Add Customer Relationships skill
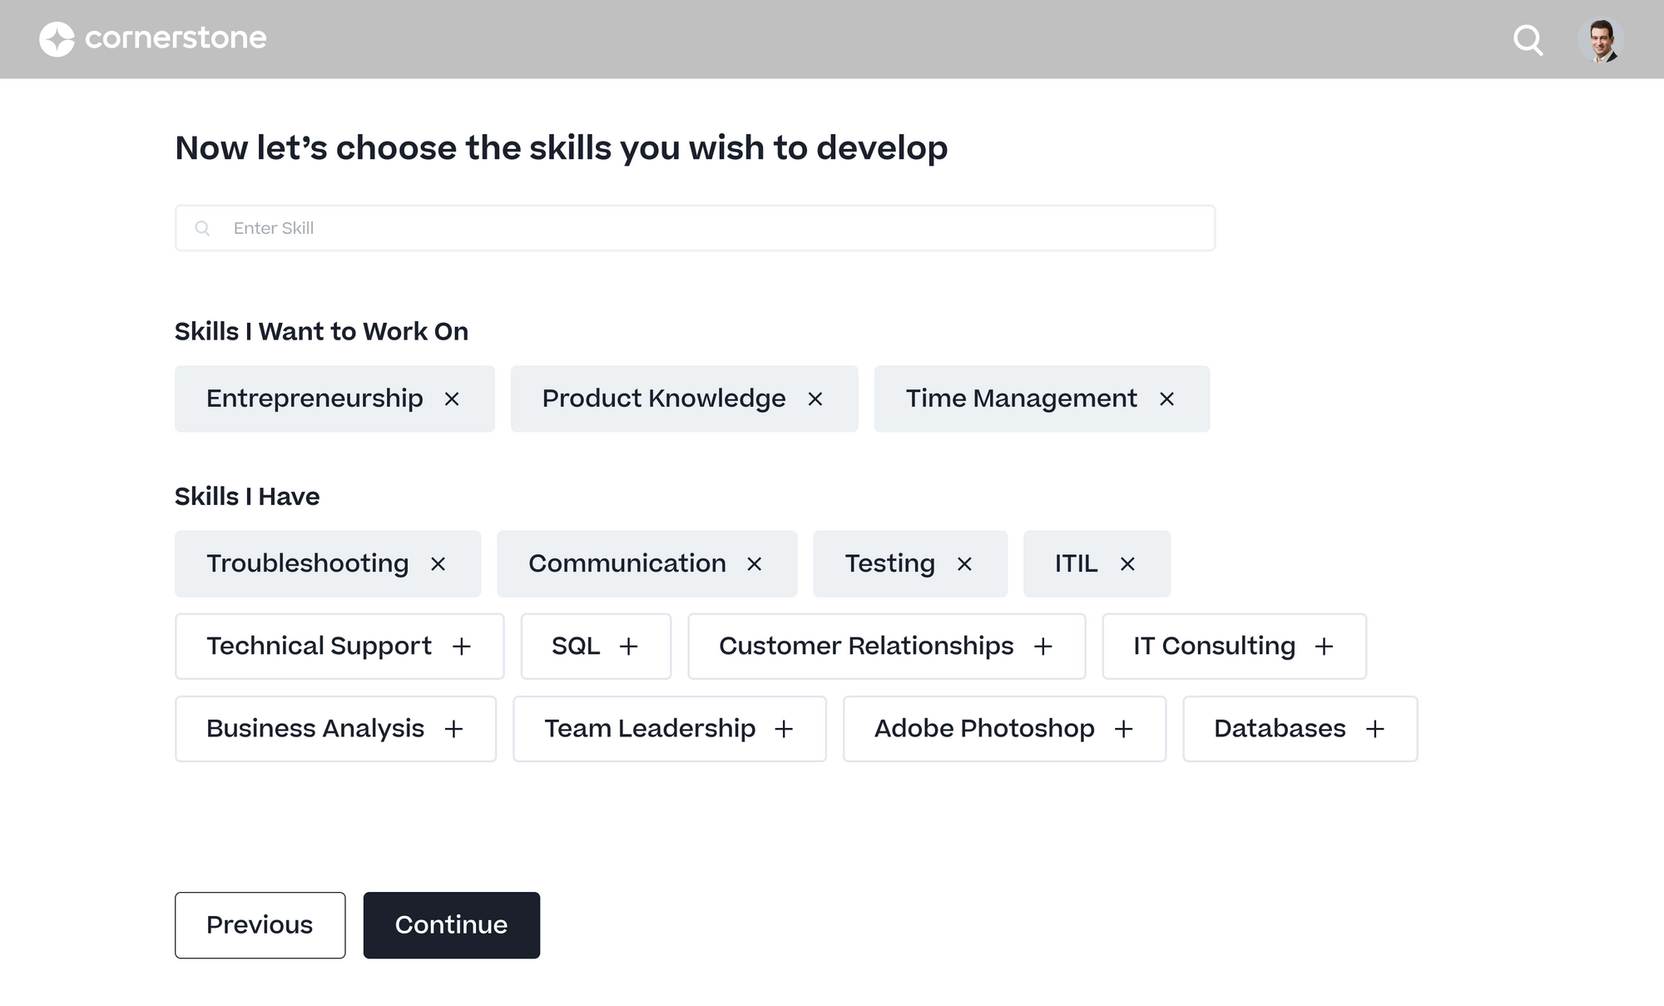The image size is (1664, 1006). point(1045,646)
